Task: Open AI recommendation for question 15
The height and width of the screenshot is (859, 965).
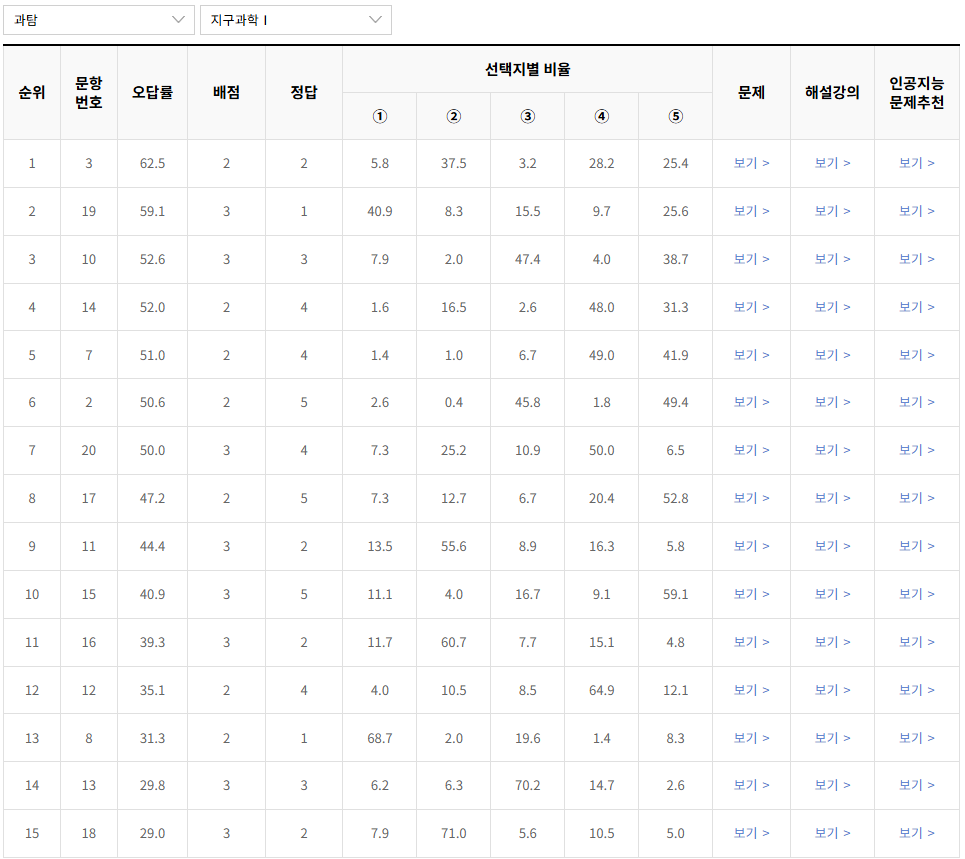Action: (917, 595)
